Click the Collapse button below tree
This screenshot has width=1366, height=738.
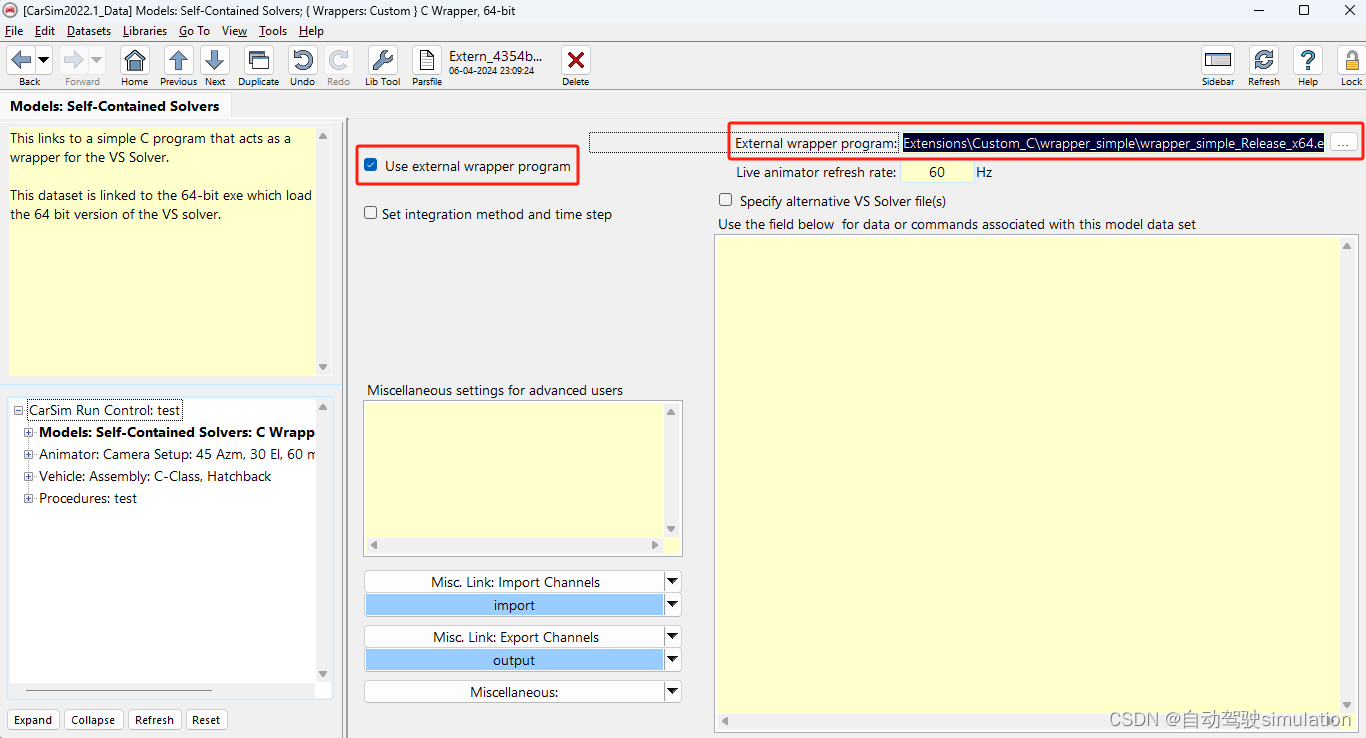93,720
